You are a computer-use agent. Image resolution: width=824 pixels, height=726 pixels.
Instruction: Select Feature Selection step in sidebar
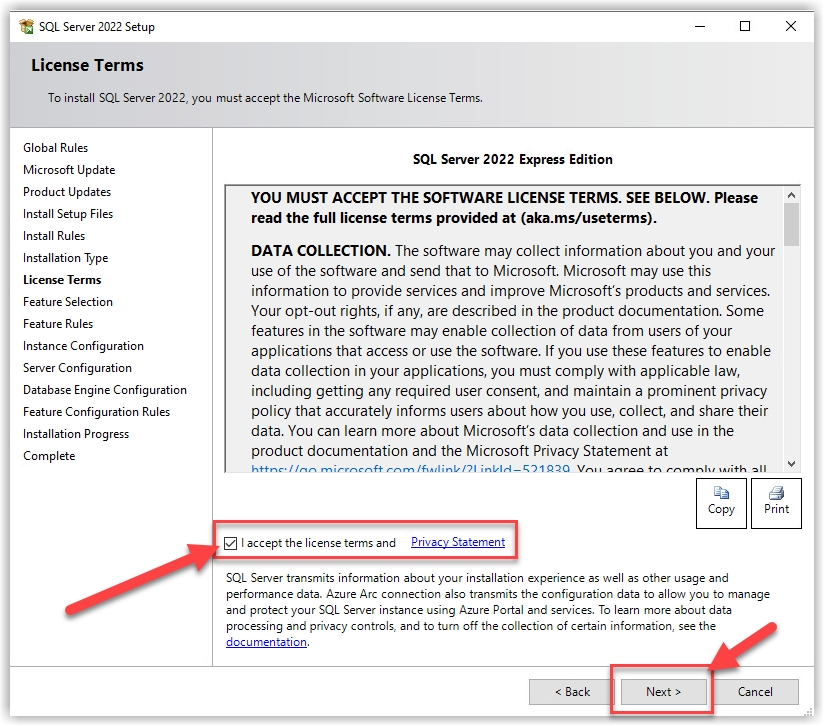click(x=68, y=302)
